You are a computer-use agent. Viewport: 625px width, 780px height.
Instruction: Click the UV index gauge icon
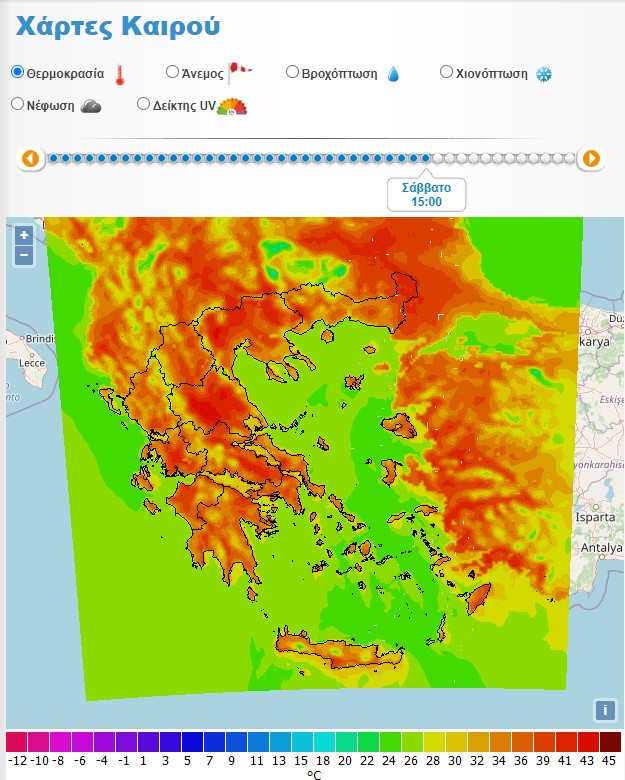pos(232,106)
